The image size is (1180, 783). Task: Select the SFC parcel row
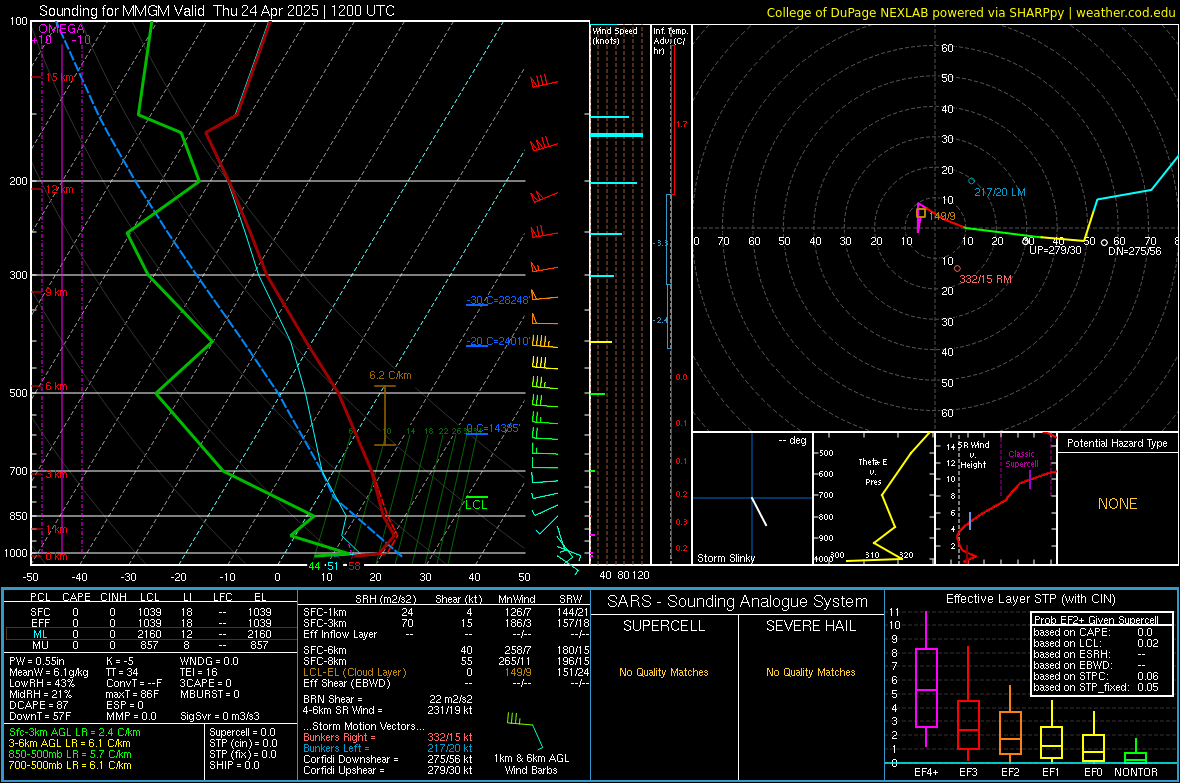[x=150, y=612]
